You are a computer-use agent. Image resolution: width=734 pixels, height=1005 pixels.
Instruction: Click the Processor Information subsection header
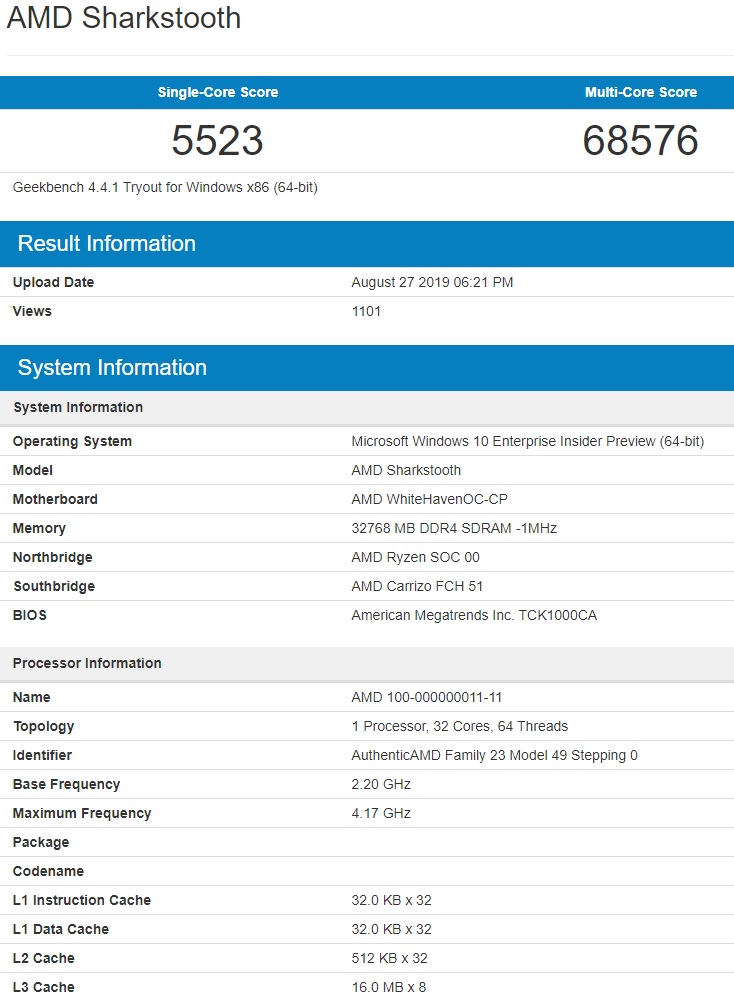[x=87, y=663]
